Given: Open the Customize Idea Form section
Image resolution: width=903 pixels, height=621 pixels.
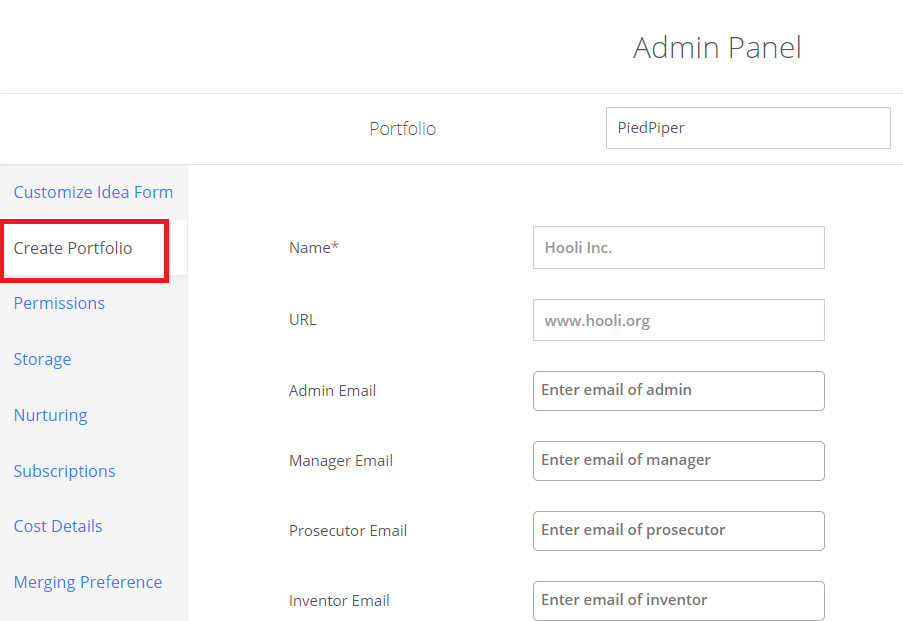Looking at the screenshot, I should (x=93, y=192).
